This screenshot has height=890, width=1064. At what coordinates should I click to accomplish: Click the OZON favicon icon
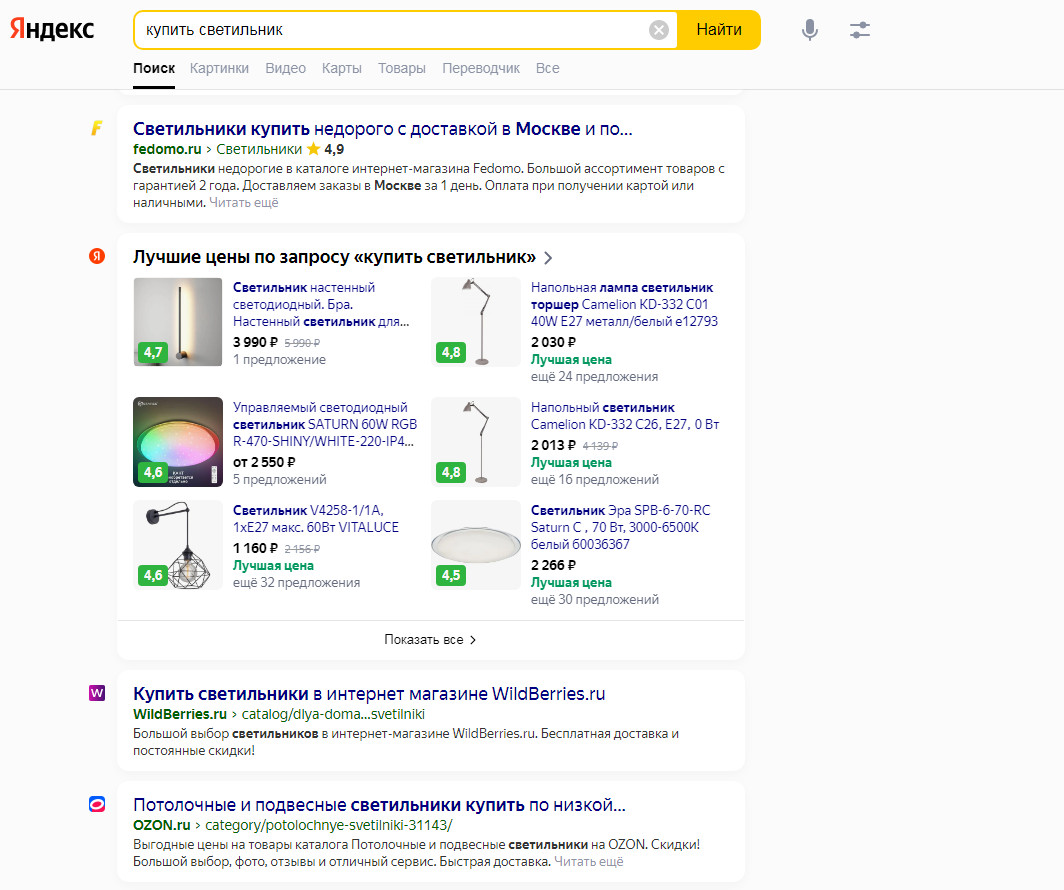pyautogui.click(x=97, y=804)
